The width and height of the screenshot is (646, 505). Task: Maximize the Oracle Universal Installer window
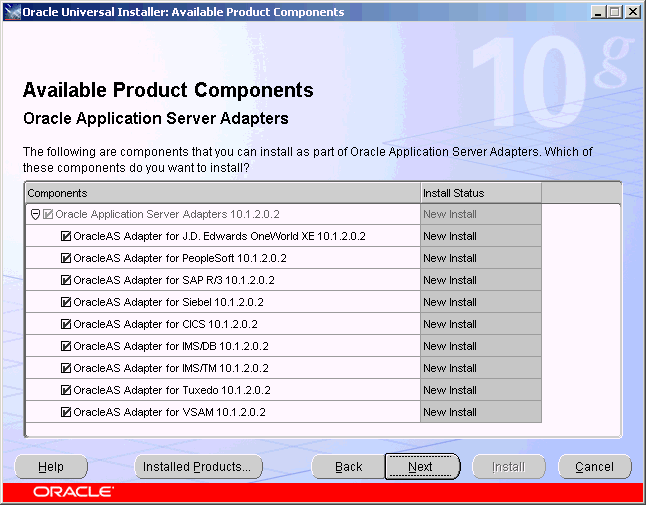click(x=615, y=12)
